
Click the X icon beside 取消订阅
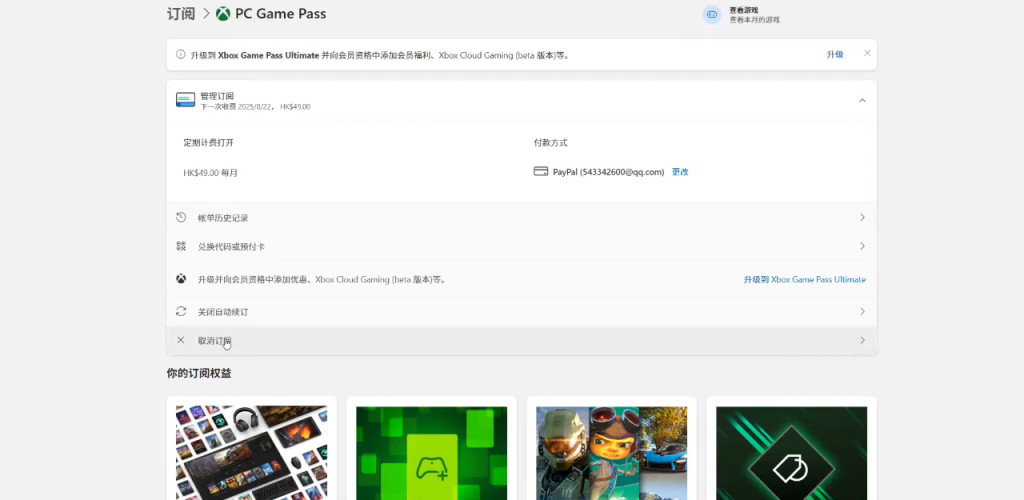pos(181,340)
